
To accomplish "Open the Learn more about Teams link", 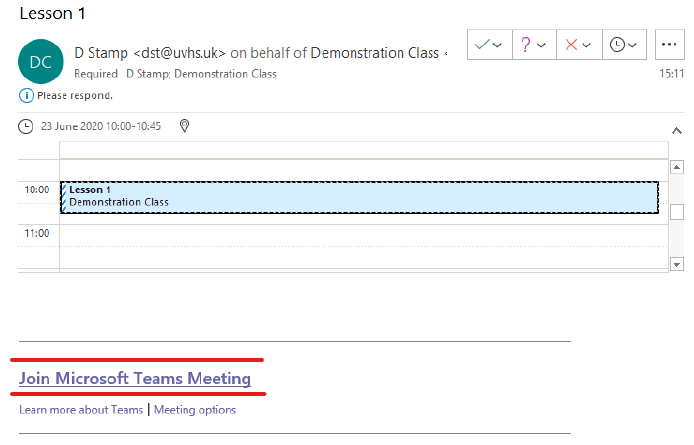I will pos(81,409).
